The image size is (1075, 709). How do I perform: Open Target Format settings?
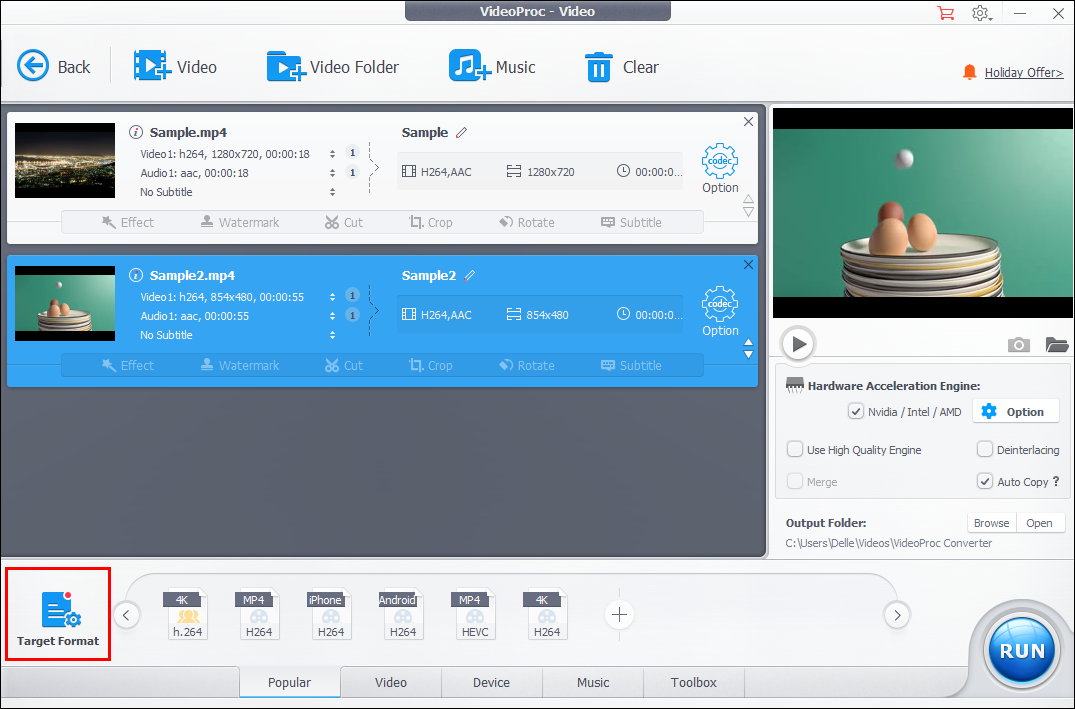[58, 614]
